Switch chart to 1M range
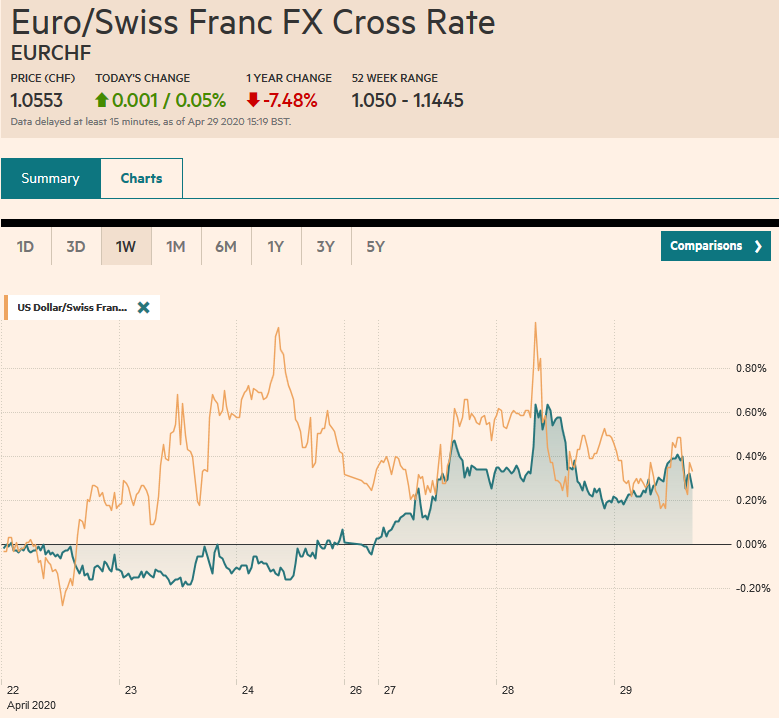The height and width of the screenshot is (718, 779). click(x=176, y=246)
